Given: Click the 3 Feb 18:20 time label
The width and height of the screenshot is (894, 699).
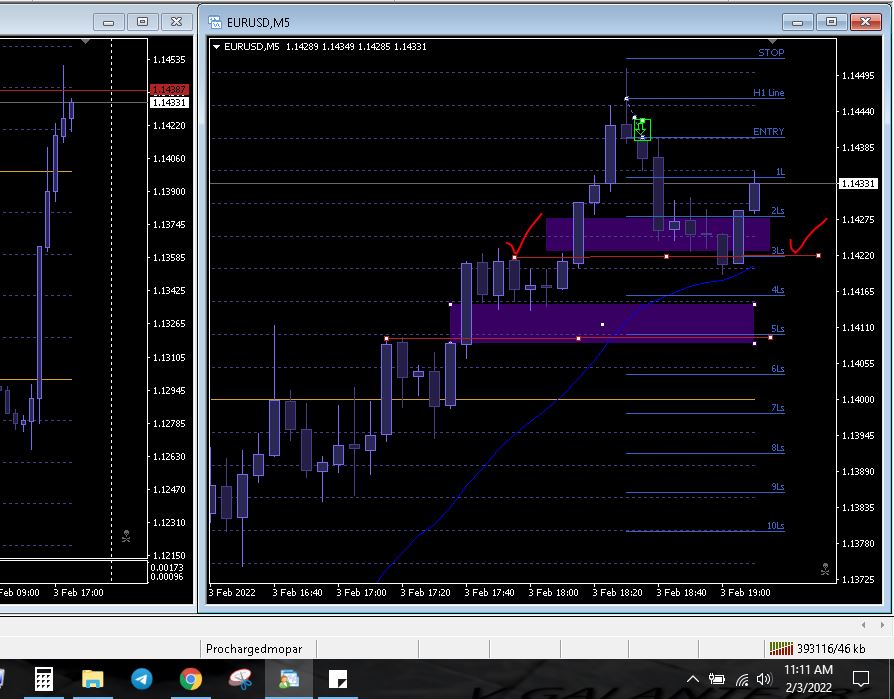Looking at the screenshot, I should pos(617,592).
